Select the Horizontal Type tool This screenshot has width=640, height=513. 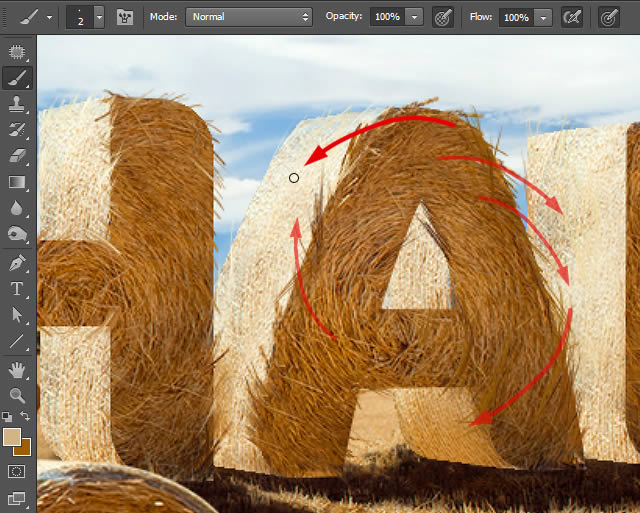click(x=17, y=289)
